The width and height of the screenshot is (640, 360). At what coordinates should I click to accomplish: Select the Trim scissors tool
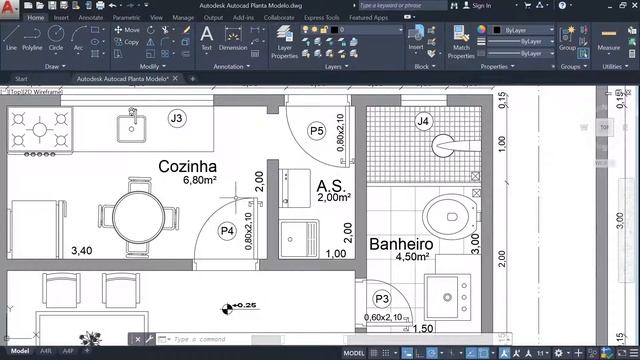point(165,30)
